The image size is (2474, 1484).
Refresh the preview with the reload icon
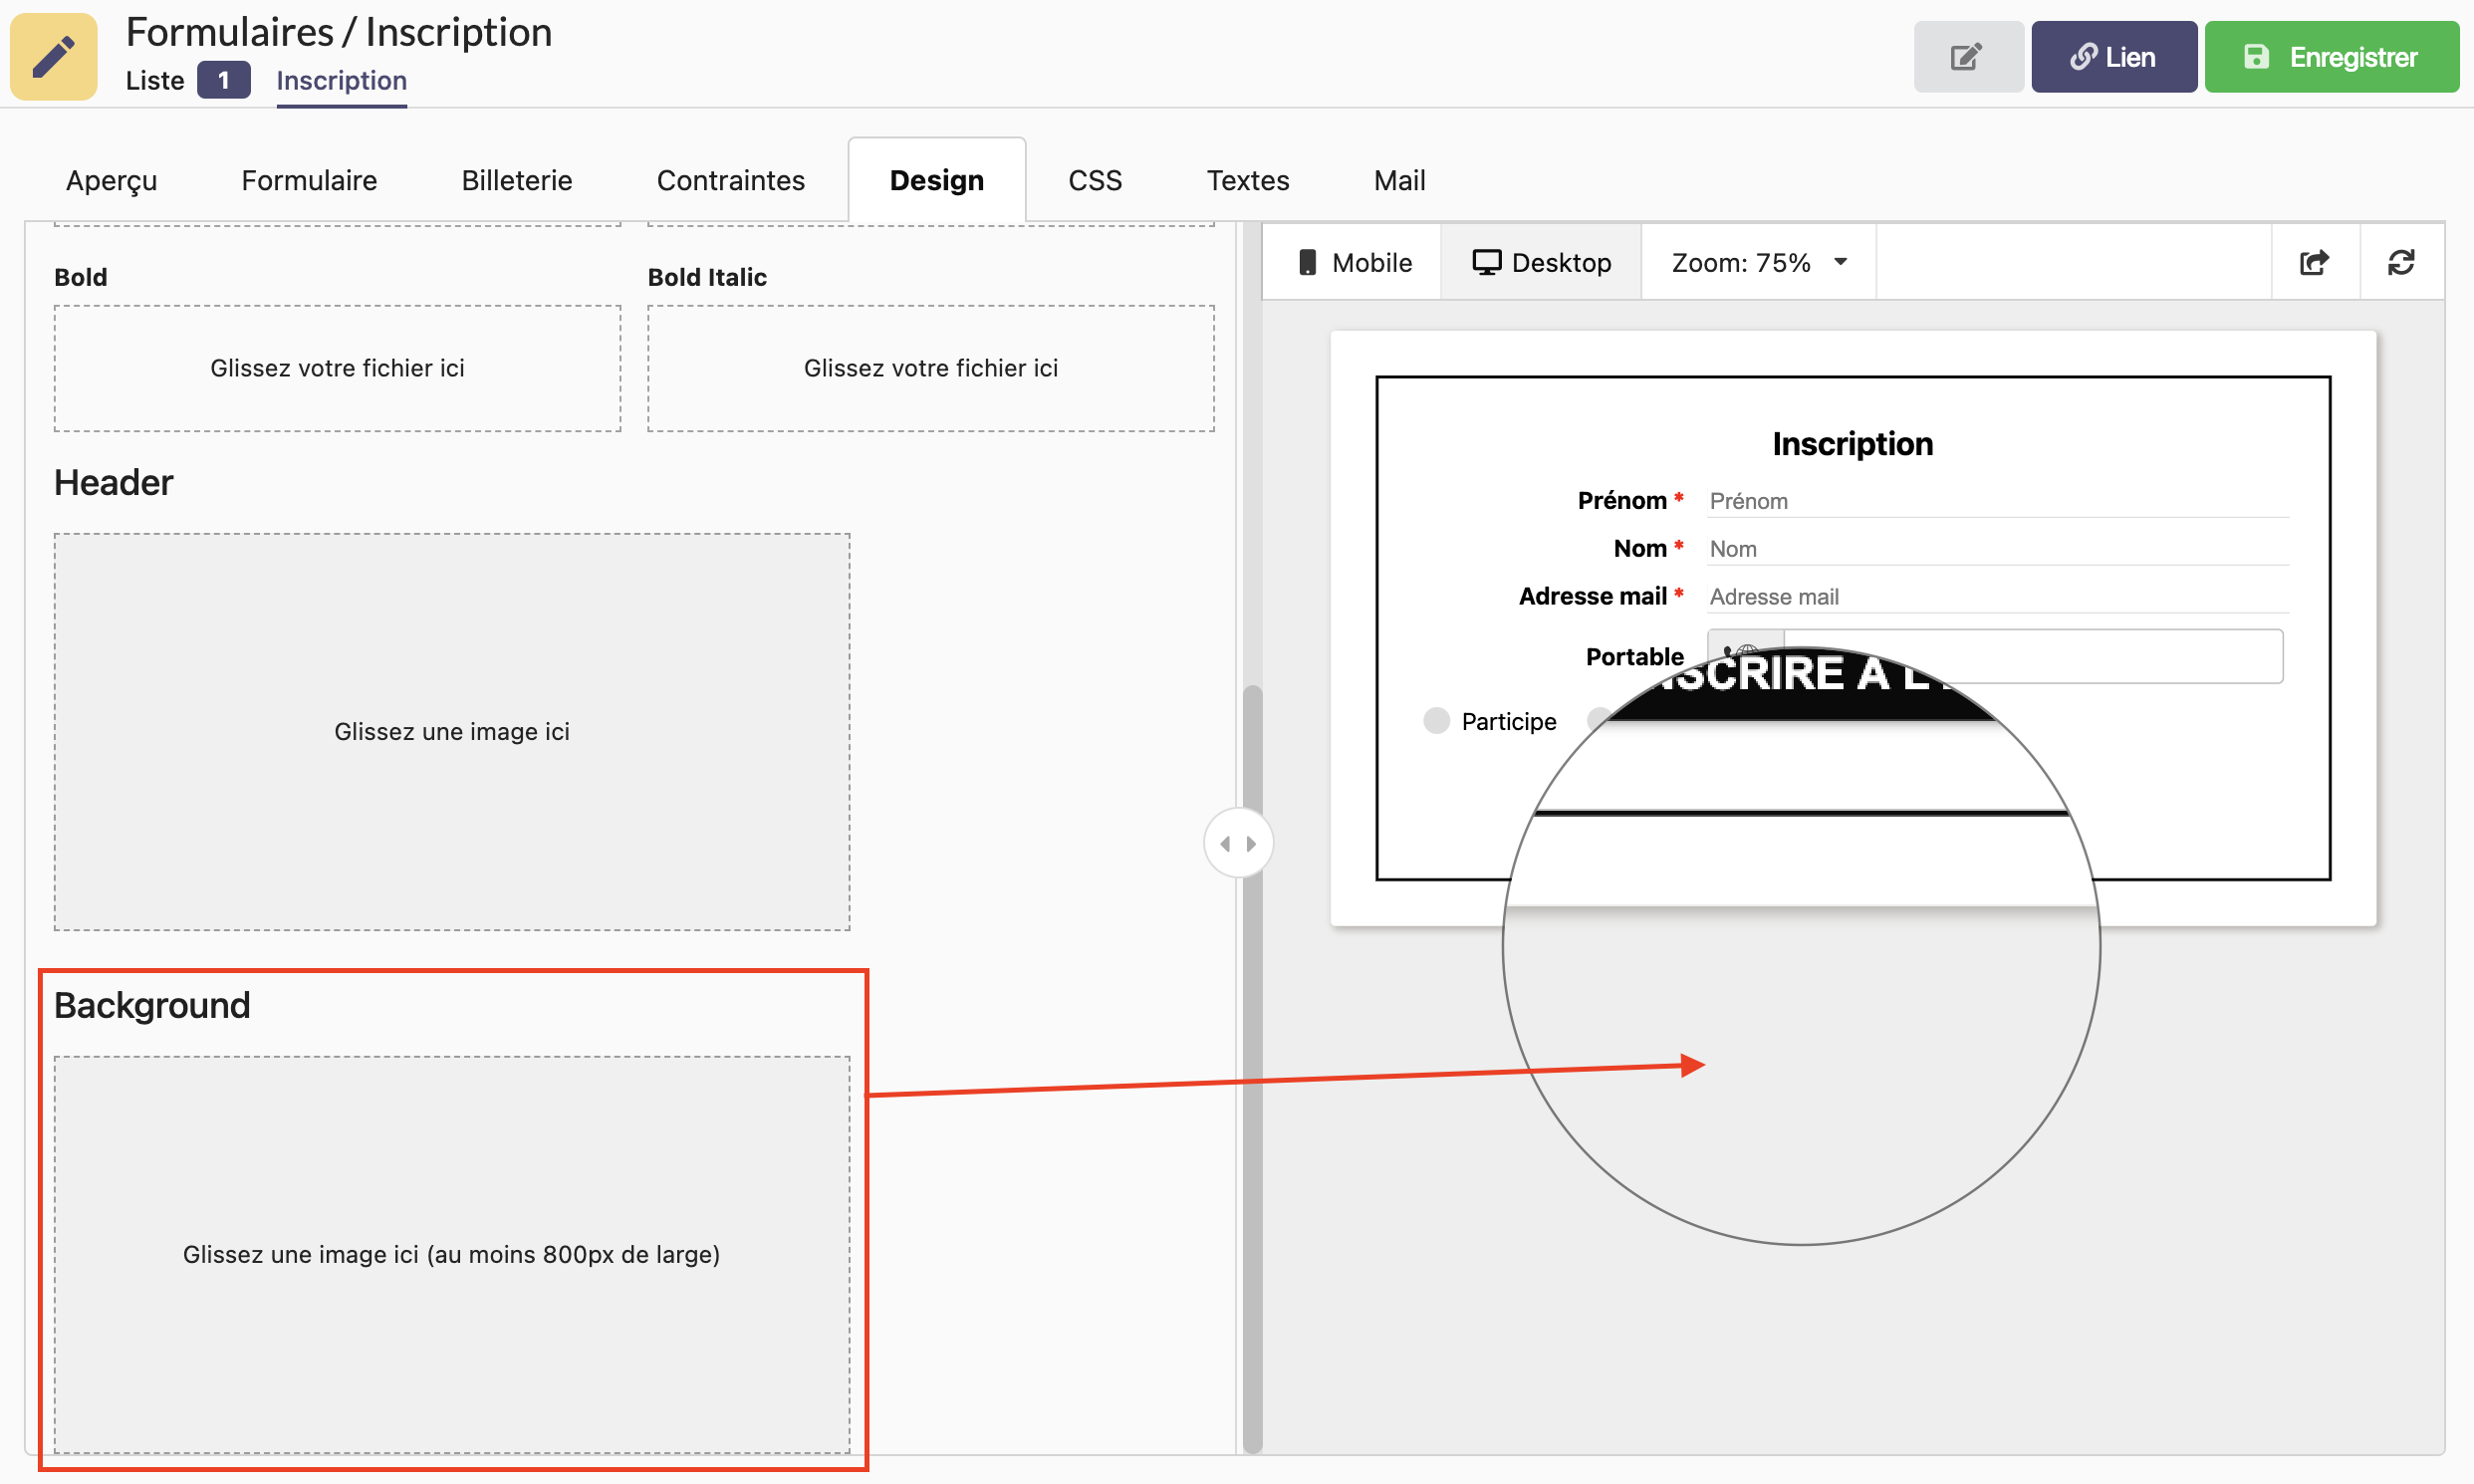click(2401, 263)
